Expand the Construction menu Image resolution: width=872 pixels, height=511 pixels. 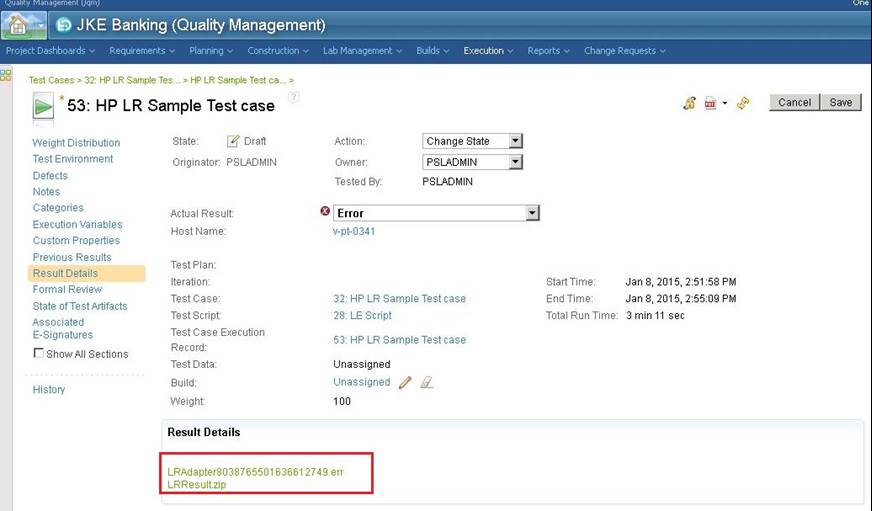[x=278, y=51]
